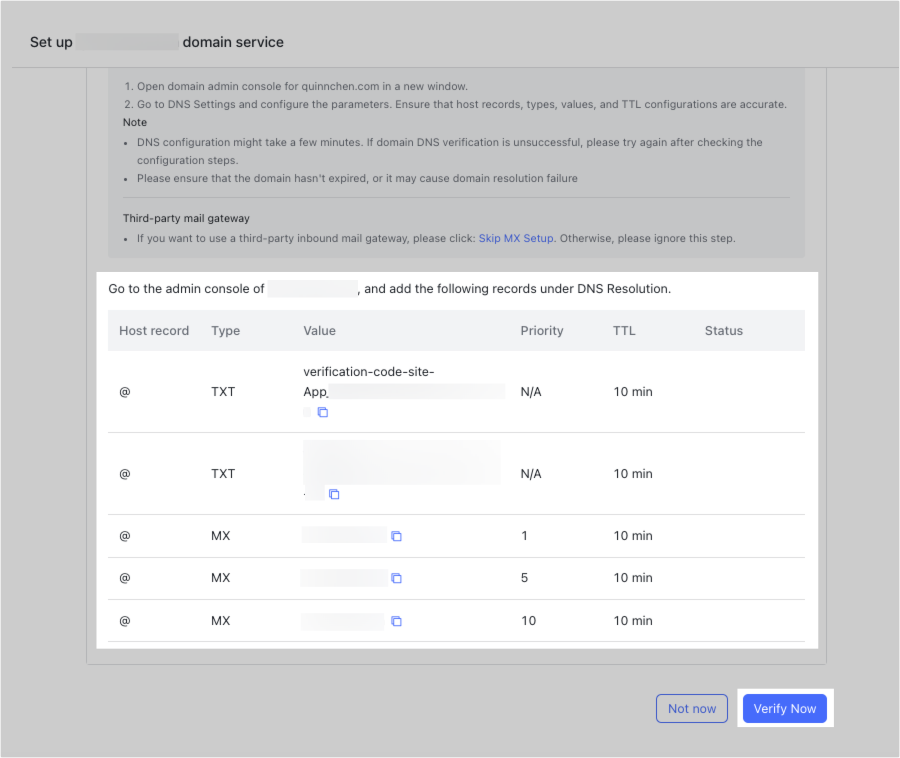The width and height of the screenshot is (900, 758).
Task: Copy the MX record with priority 10
Action: (396, 621)
